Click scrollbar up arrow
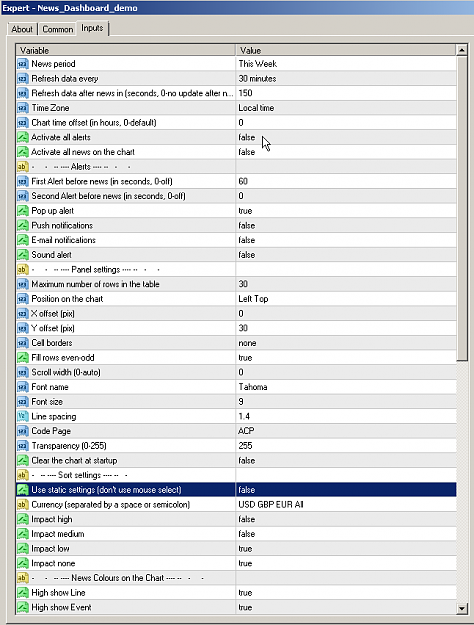The width and height of the screenshot is (474, 625). 462,50
